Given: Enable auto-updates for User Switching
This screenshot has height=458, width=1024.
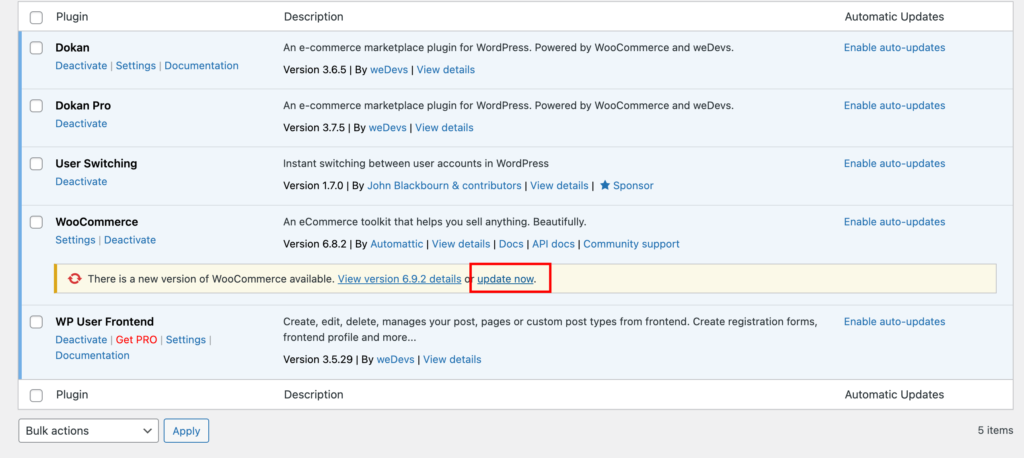Looking at the screenshot, I should [894, 164].
